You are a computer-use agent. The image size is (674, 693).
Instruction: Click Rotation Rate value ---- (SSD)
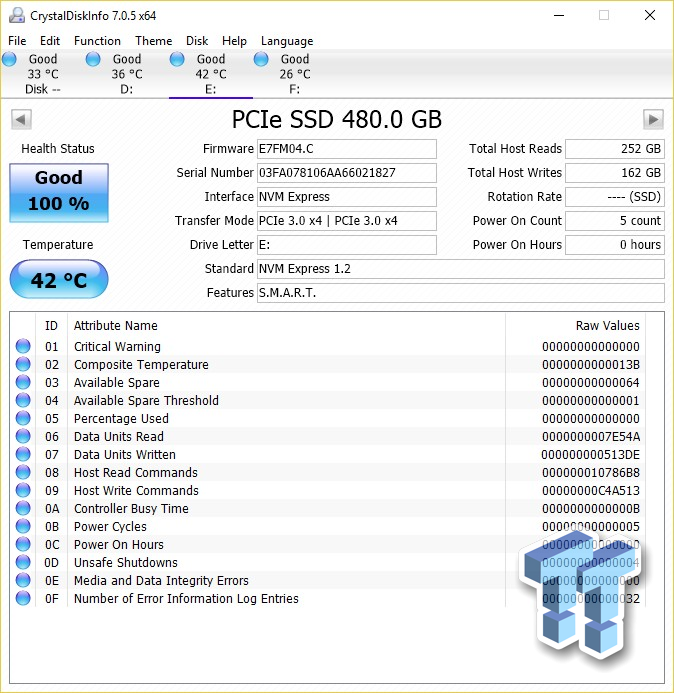pos(615,197)
